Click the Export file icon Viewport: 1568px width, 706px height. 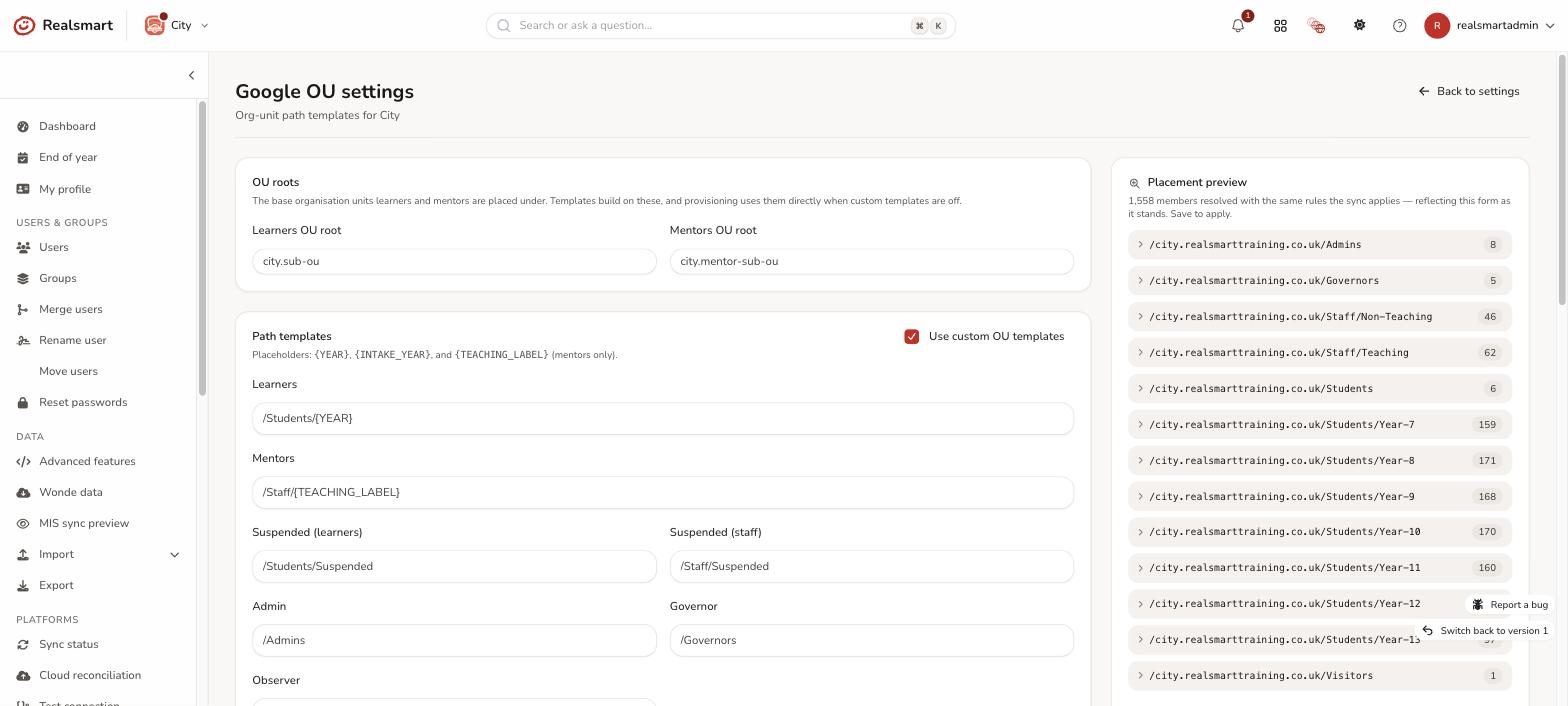coord(23,585)
